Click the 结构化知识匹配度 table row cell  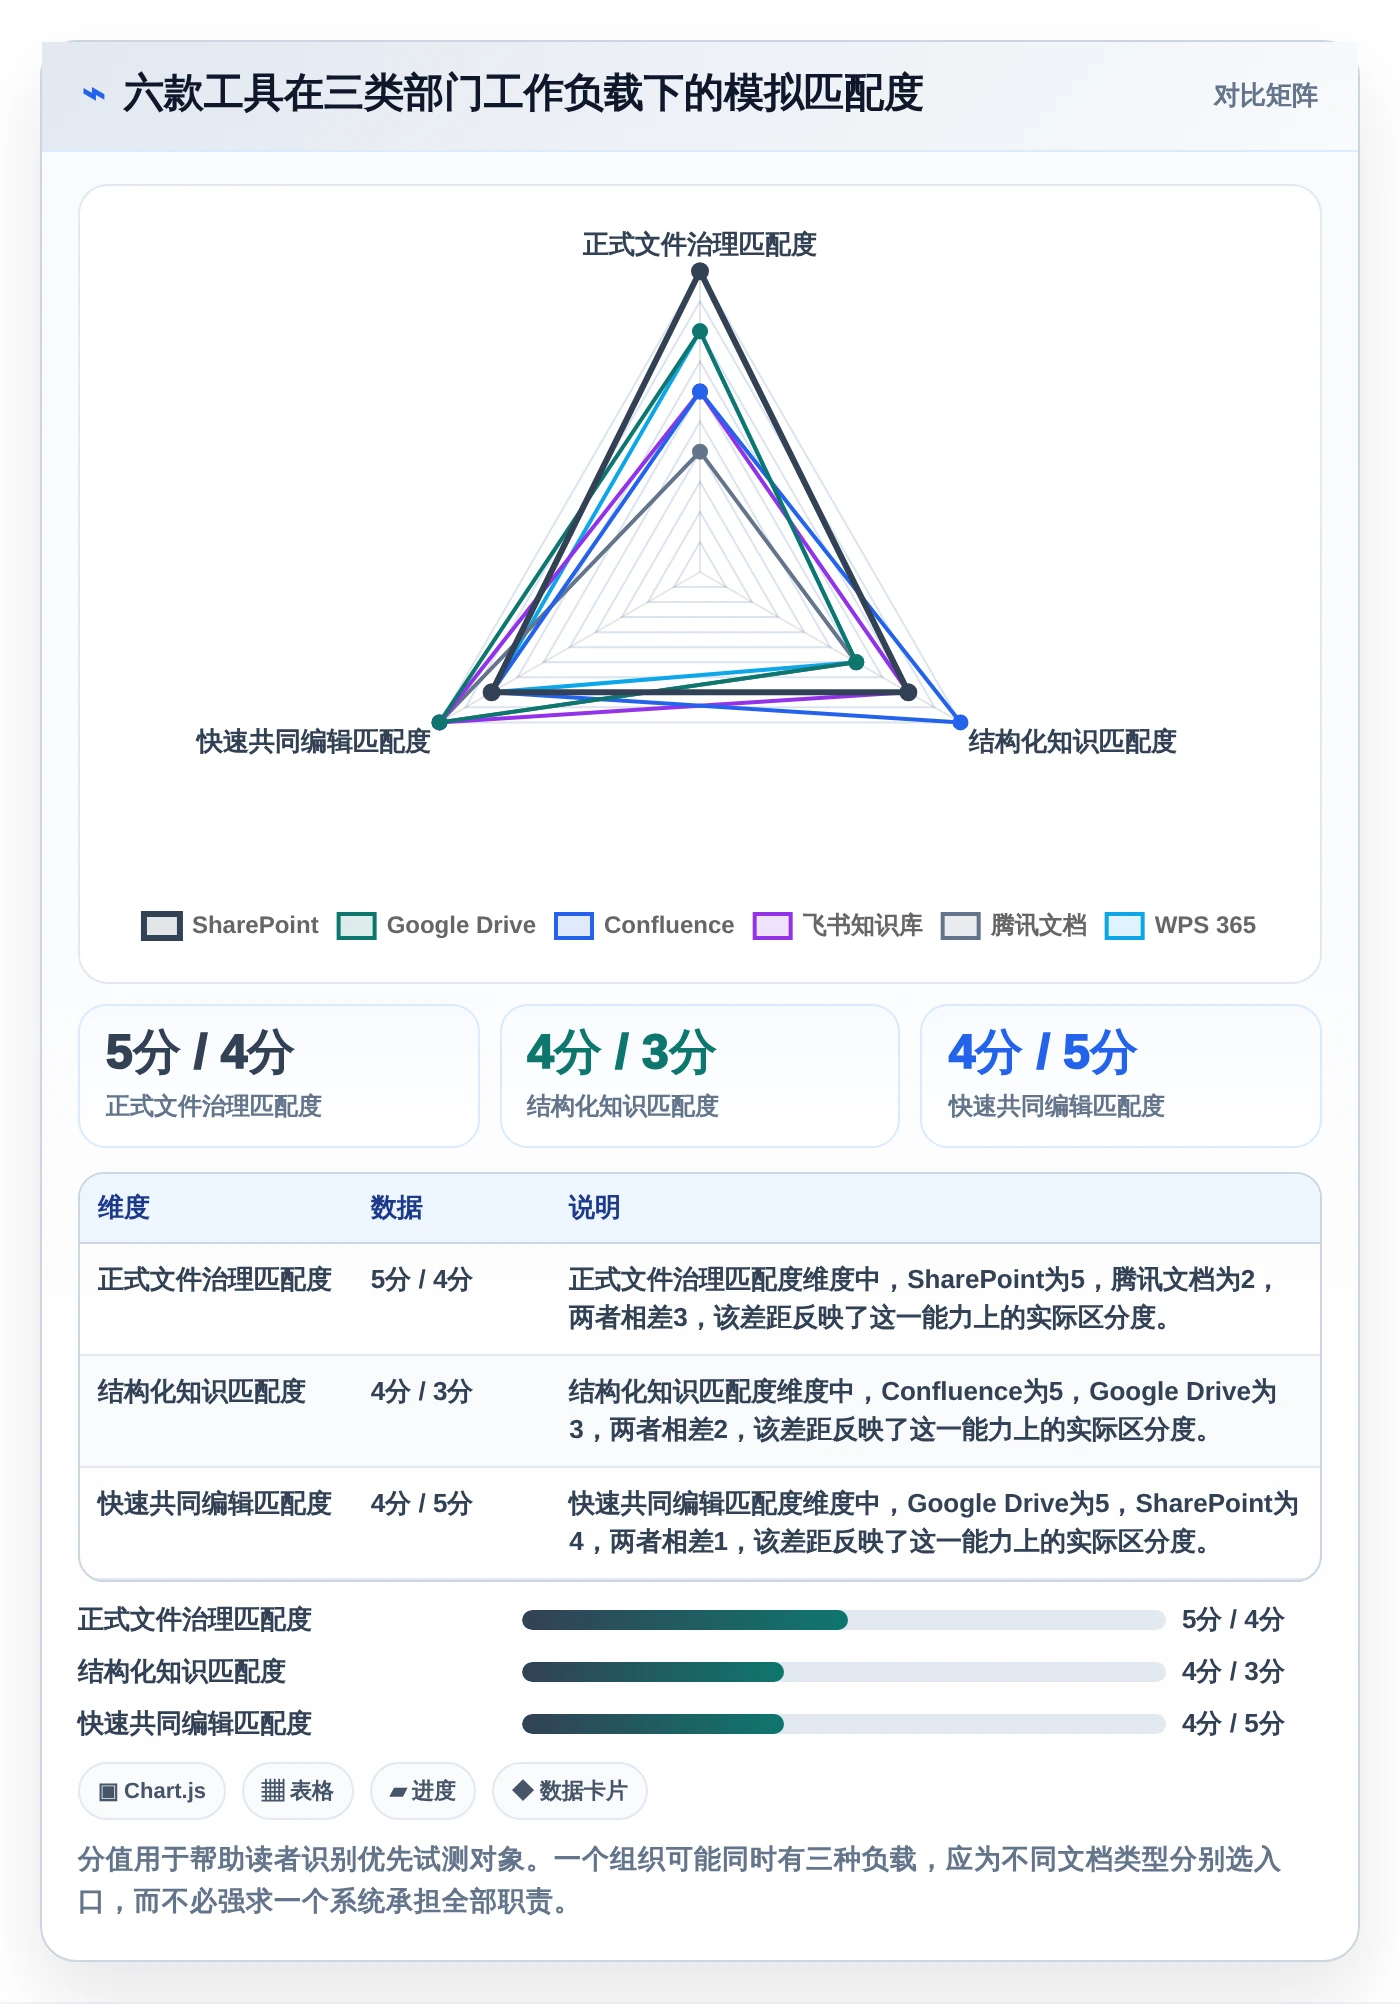202,1392
